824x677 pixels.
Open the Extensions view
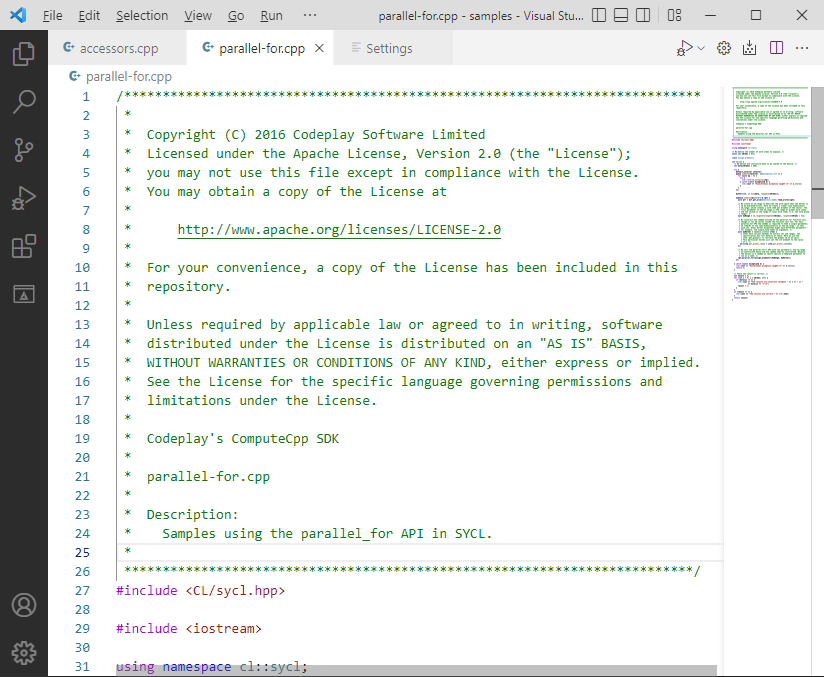(24, 245)
